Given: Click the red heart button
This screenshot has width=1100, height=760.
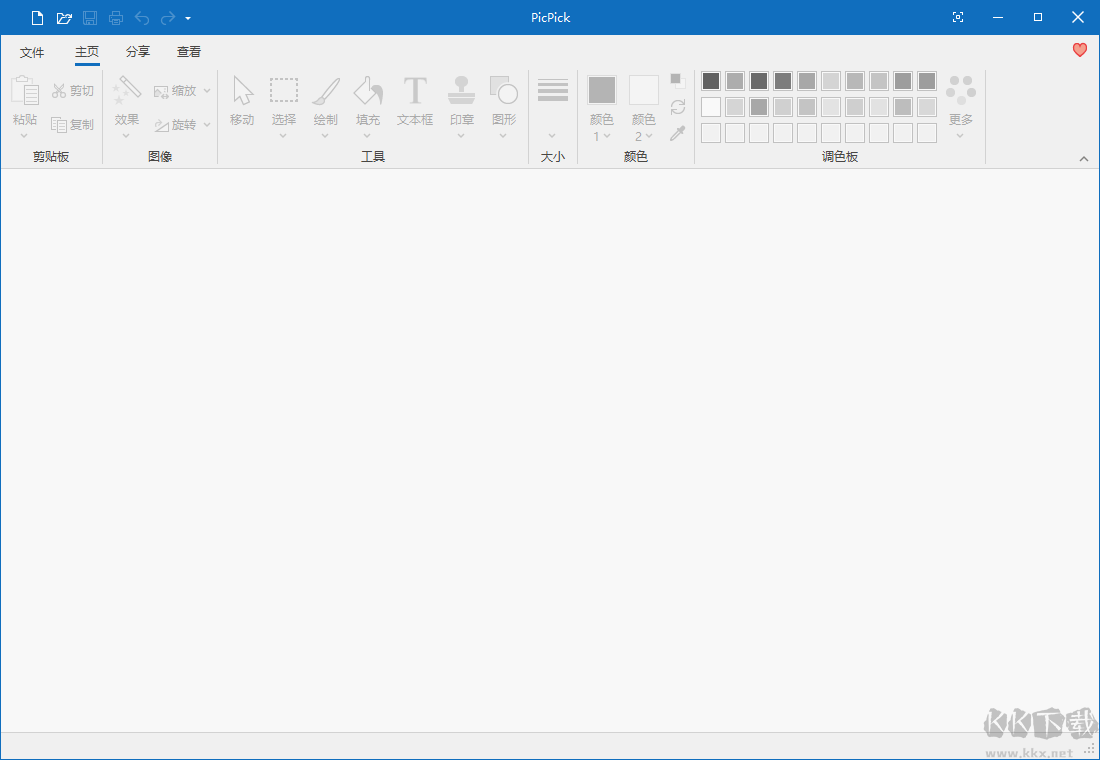Looking at the screenshot, I should pyautogui.click(x=1080, y=50).
